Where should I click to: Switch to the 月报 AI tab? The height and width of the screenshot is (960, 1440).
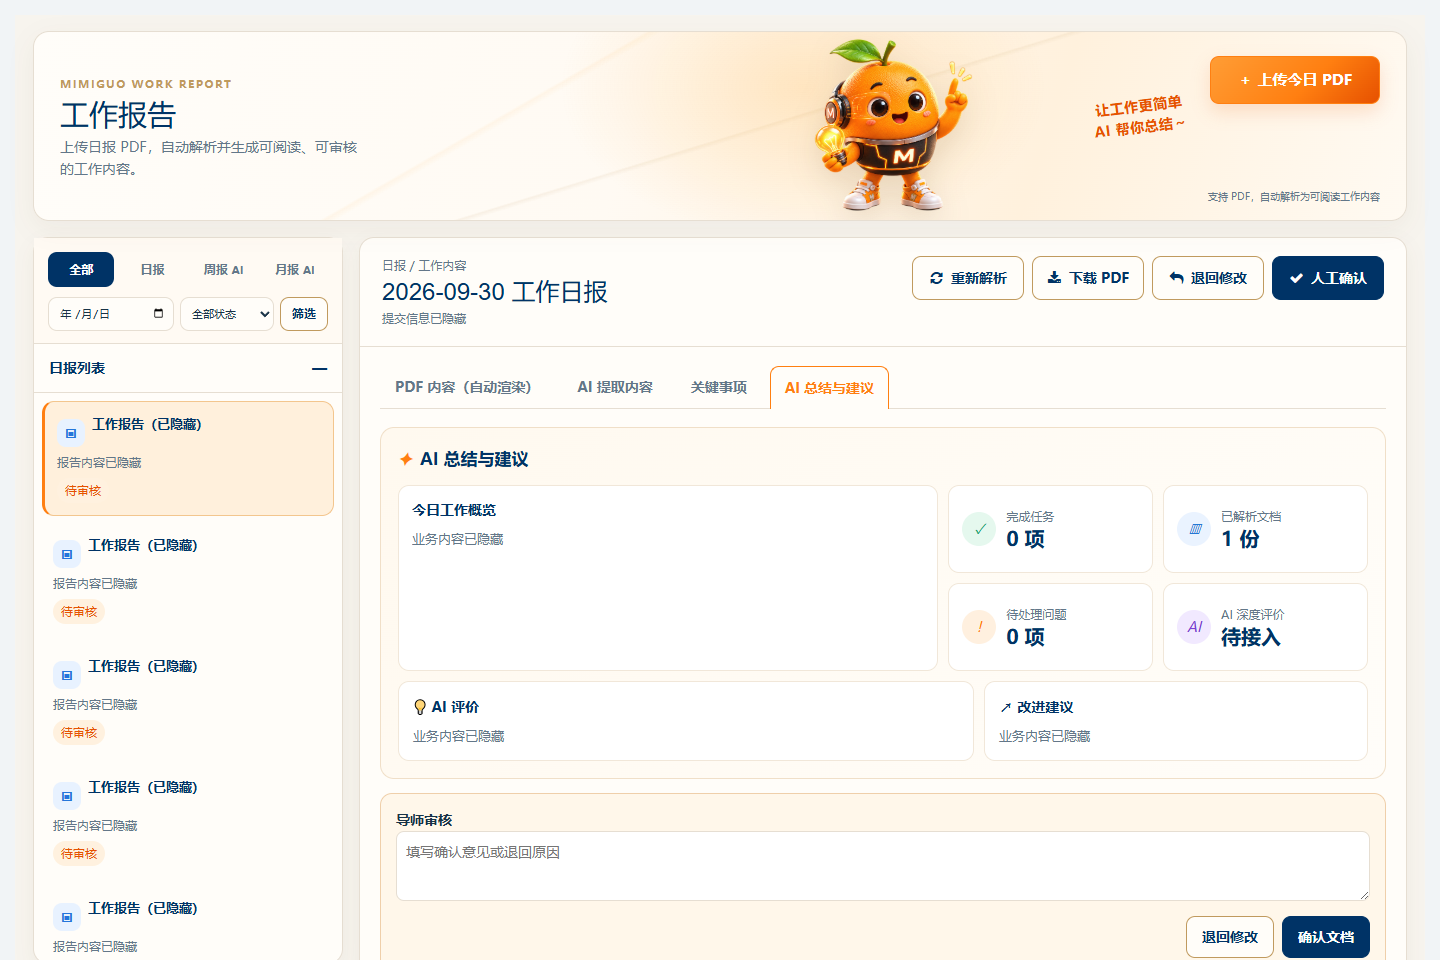pos(295,270)
